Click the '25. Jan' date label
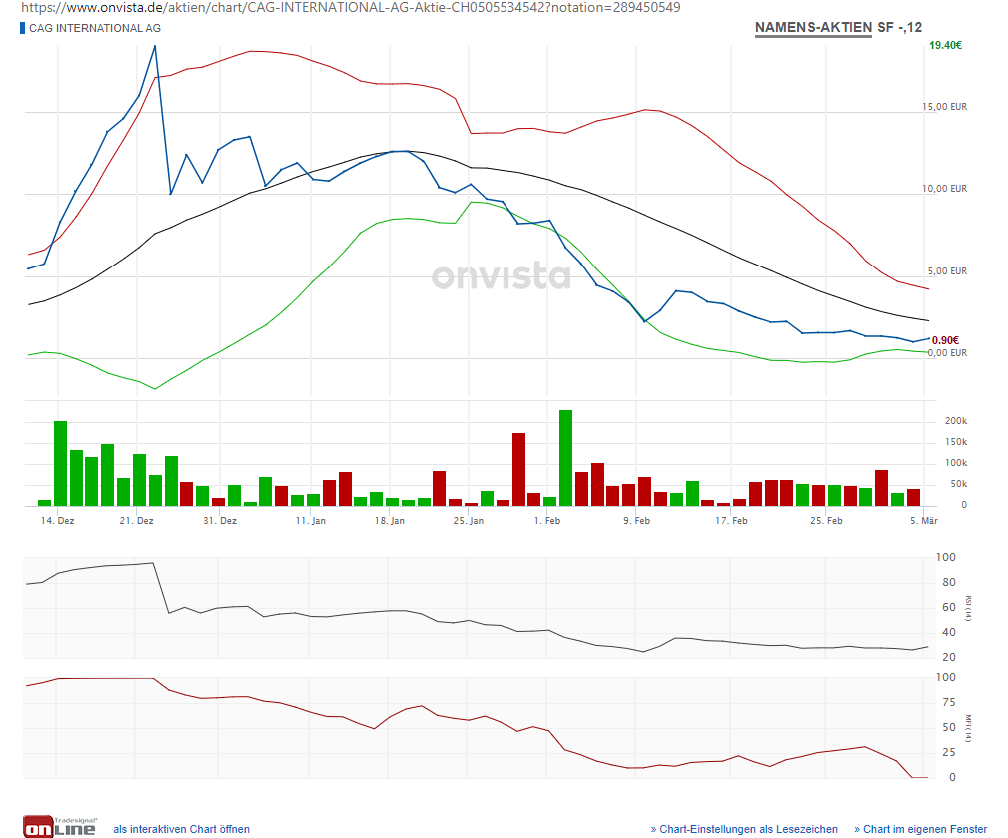Image resolution: width=1008 pixels, height=838 pixels. click(469, 521)
